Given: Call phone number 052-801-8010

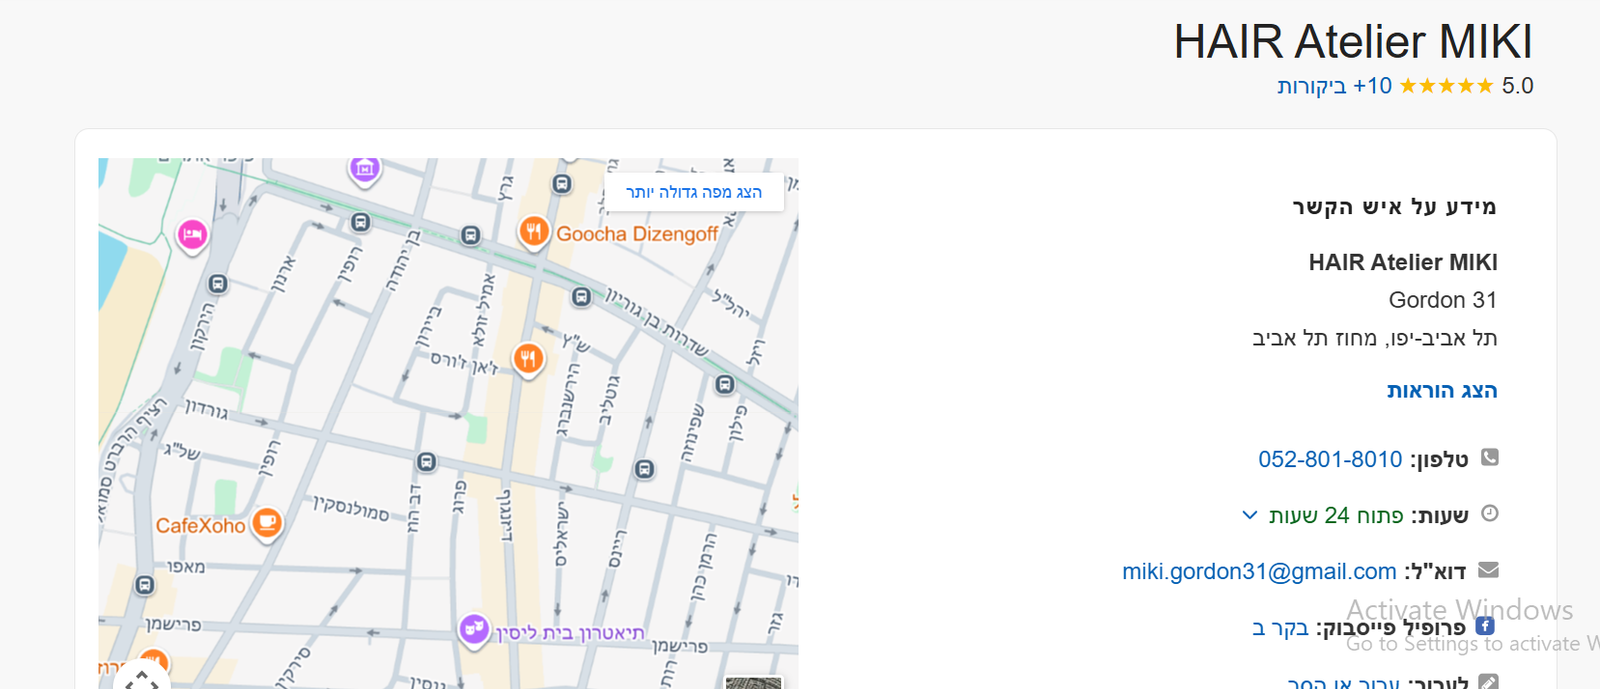Looking at the screenshot, I should point(1329,459).
